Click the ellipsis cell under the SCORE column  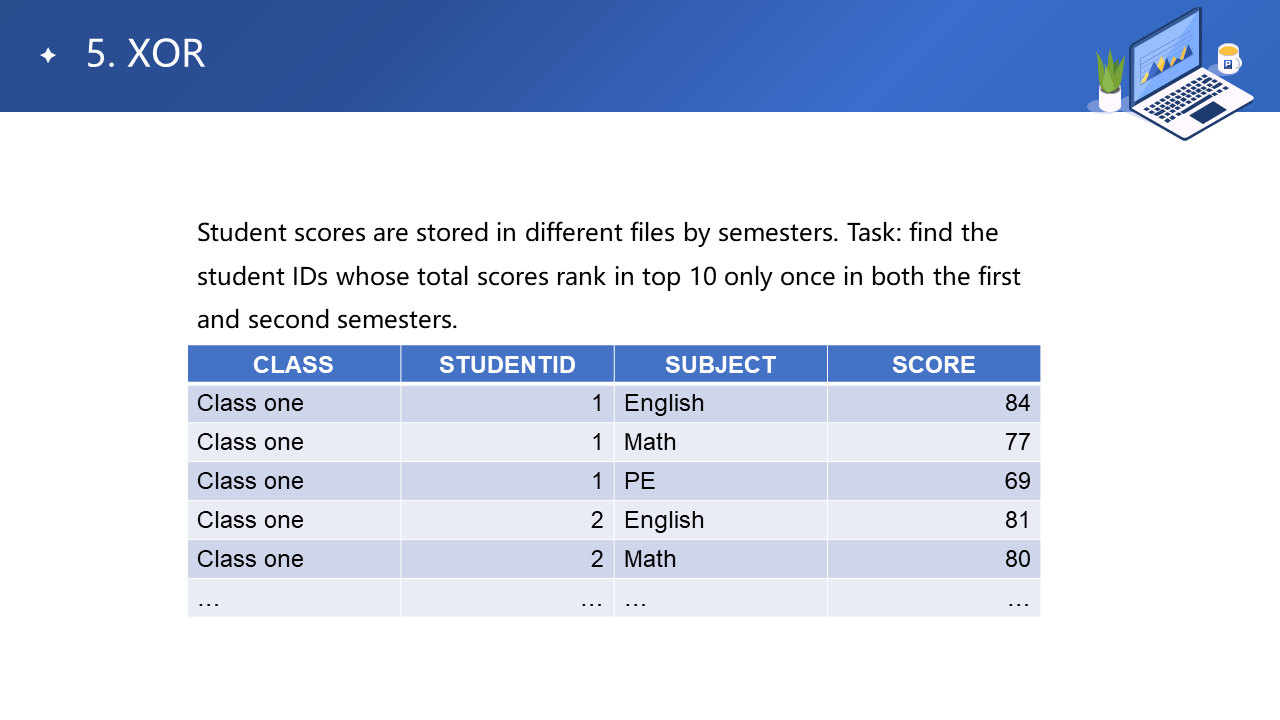pos(933,598)
